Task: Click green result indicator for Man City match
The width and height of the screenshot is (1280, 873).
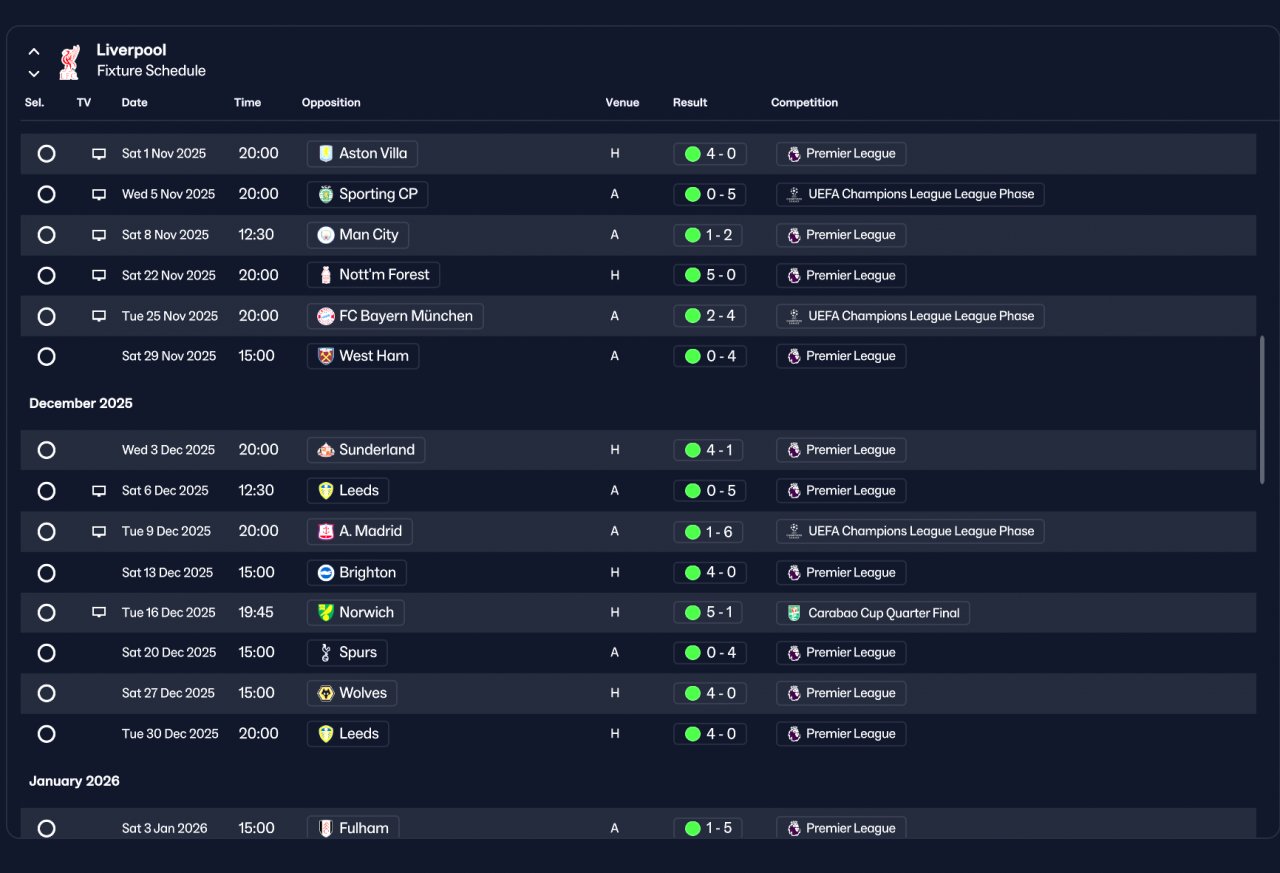Action: tap(692, 235)
